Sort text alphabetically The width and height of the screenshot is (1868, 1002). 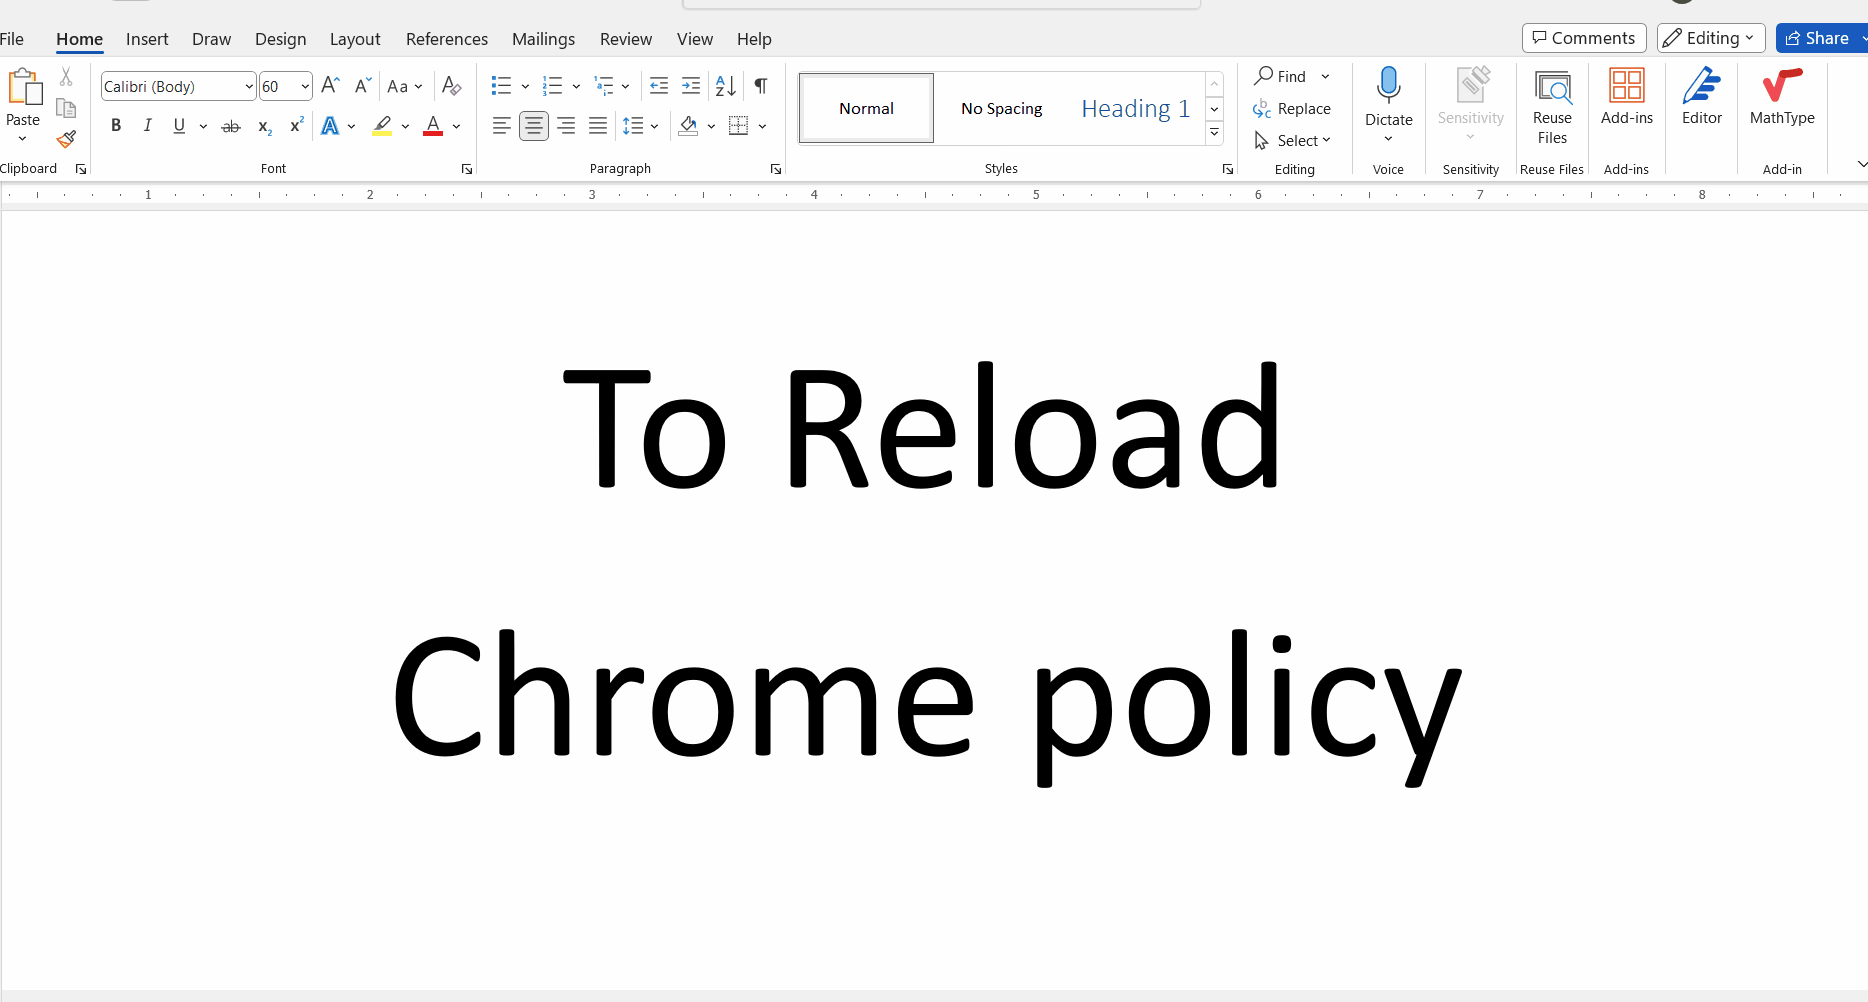point(726,86)
